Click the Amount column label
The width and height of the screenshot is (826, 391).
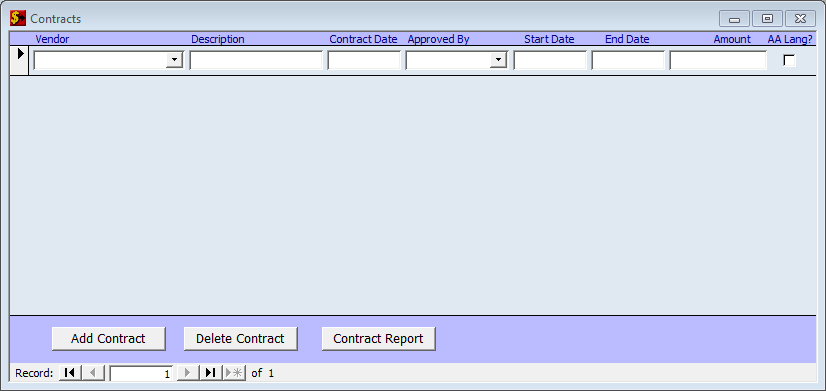pos(732,39)
